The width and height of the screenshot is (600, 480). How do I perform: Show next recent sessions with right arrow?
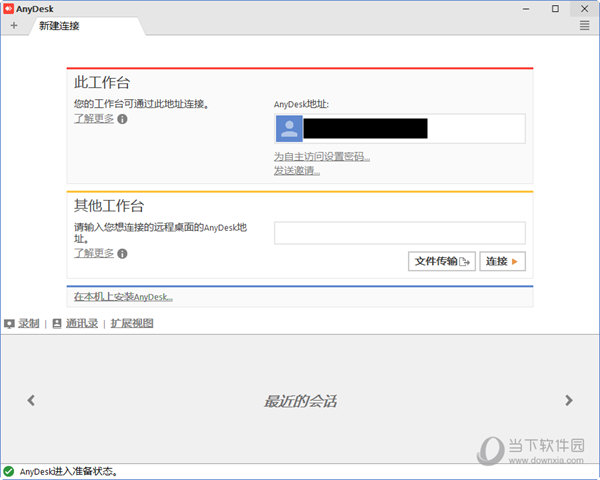[569, 400]
